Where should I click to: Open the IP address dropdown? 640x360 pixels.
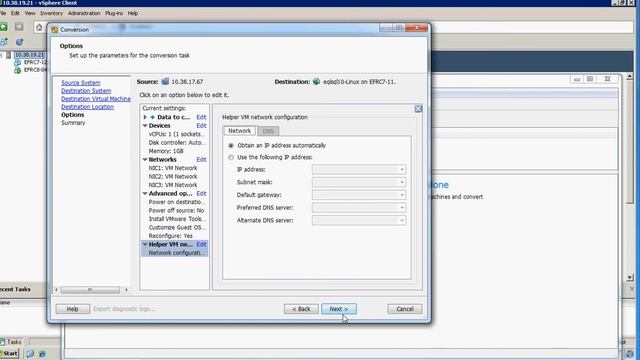(402, 170)
